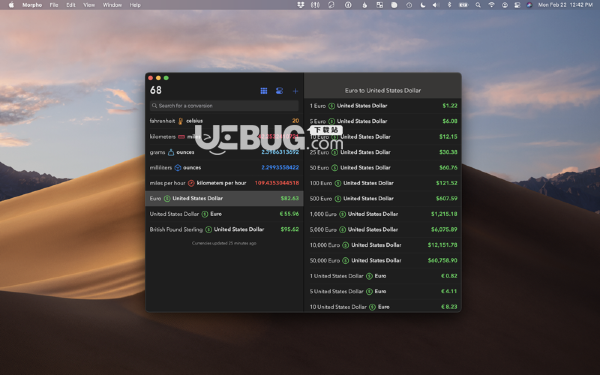Screen dimensions: 600x375
Task: Open the grid keypad view icon
Action: pyautogui.click(x=264, y=91)
